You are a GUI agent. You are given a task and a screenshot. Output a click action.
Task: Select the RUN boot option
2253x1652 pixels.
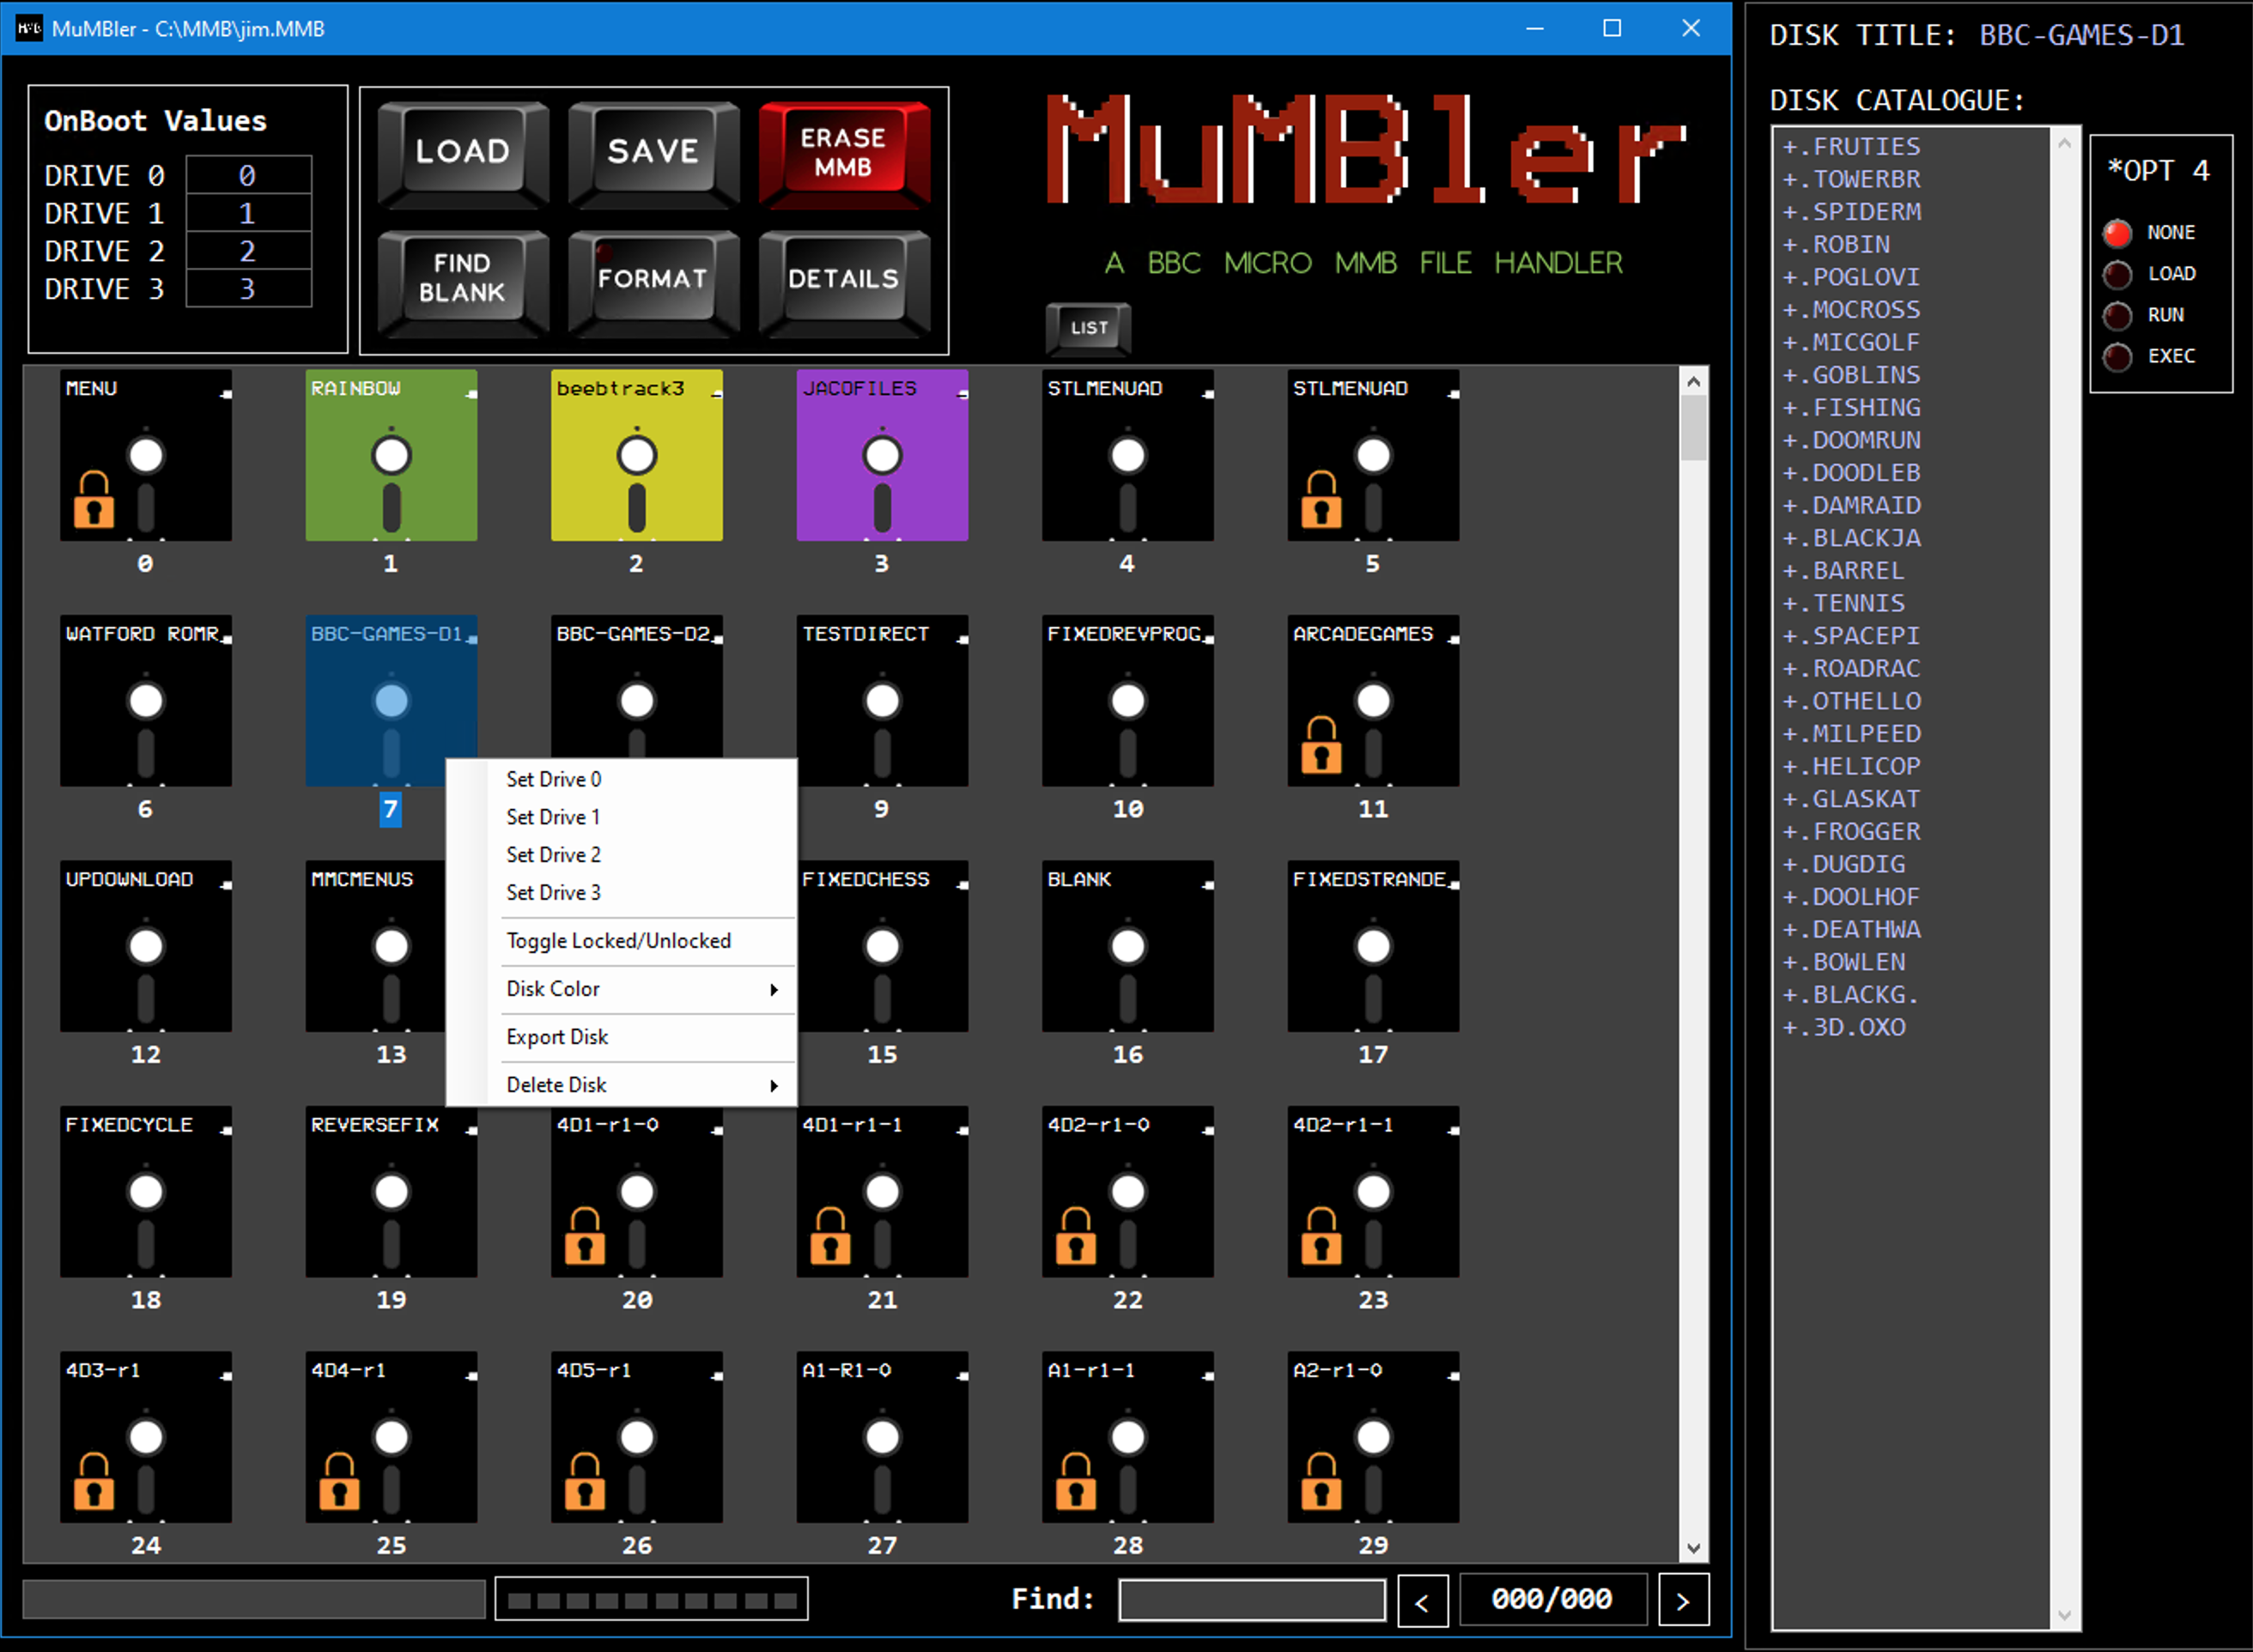tap(2117, 316)
